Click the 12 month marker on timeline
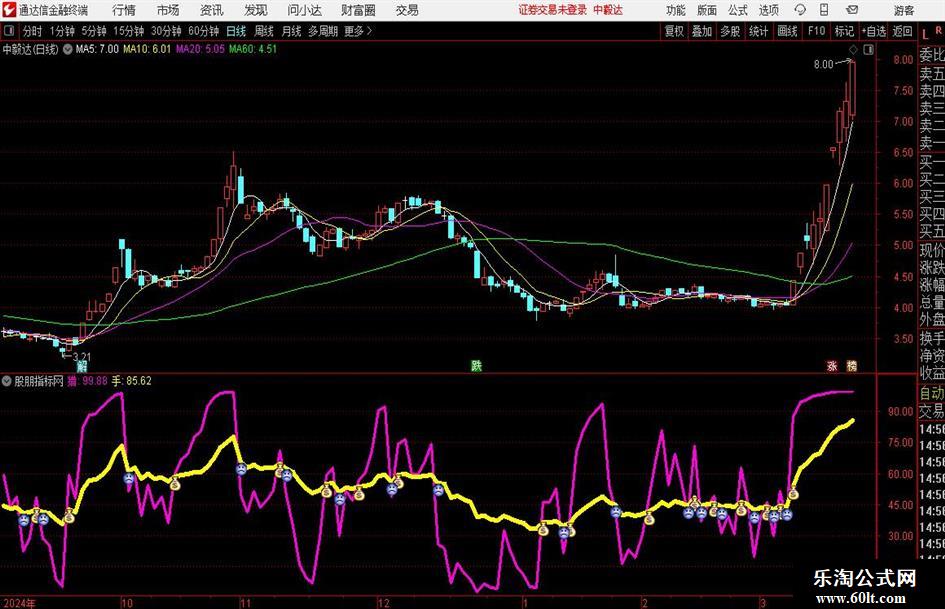Image resolution: width=945 pixels, height=609 pixels. click(383, 603)
